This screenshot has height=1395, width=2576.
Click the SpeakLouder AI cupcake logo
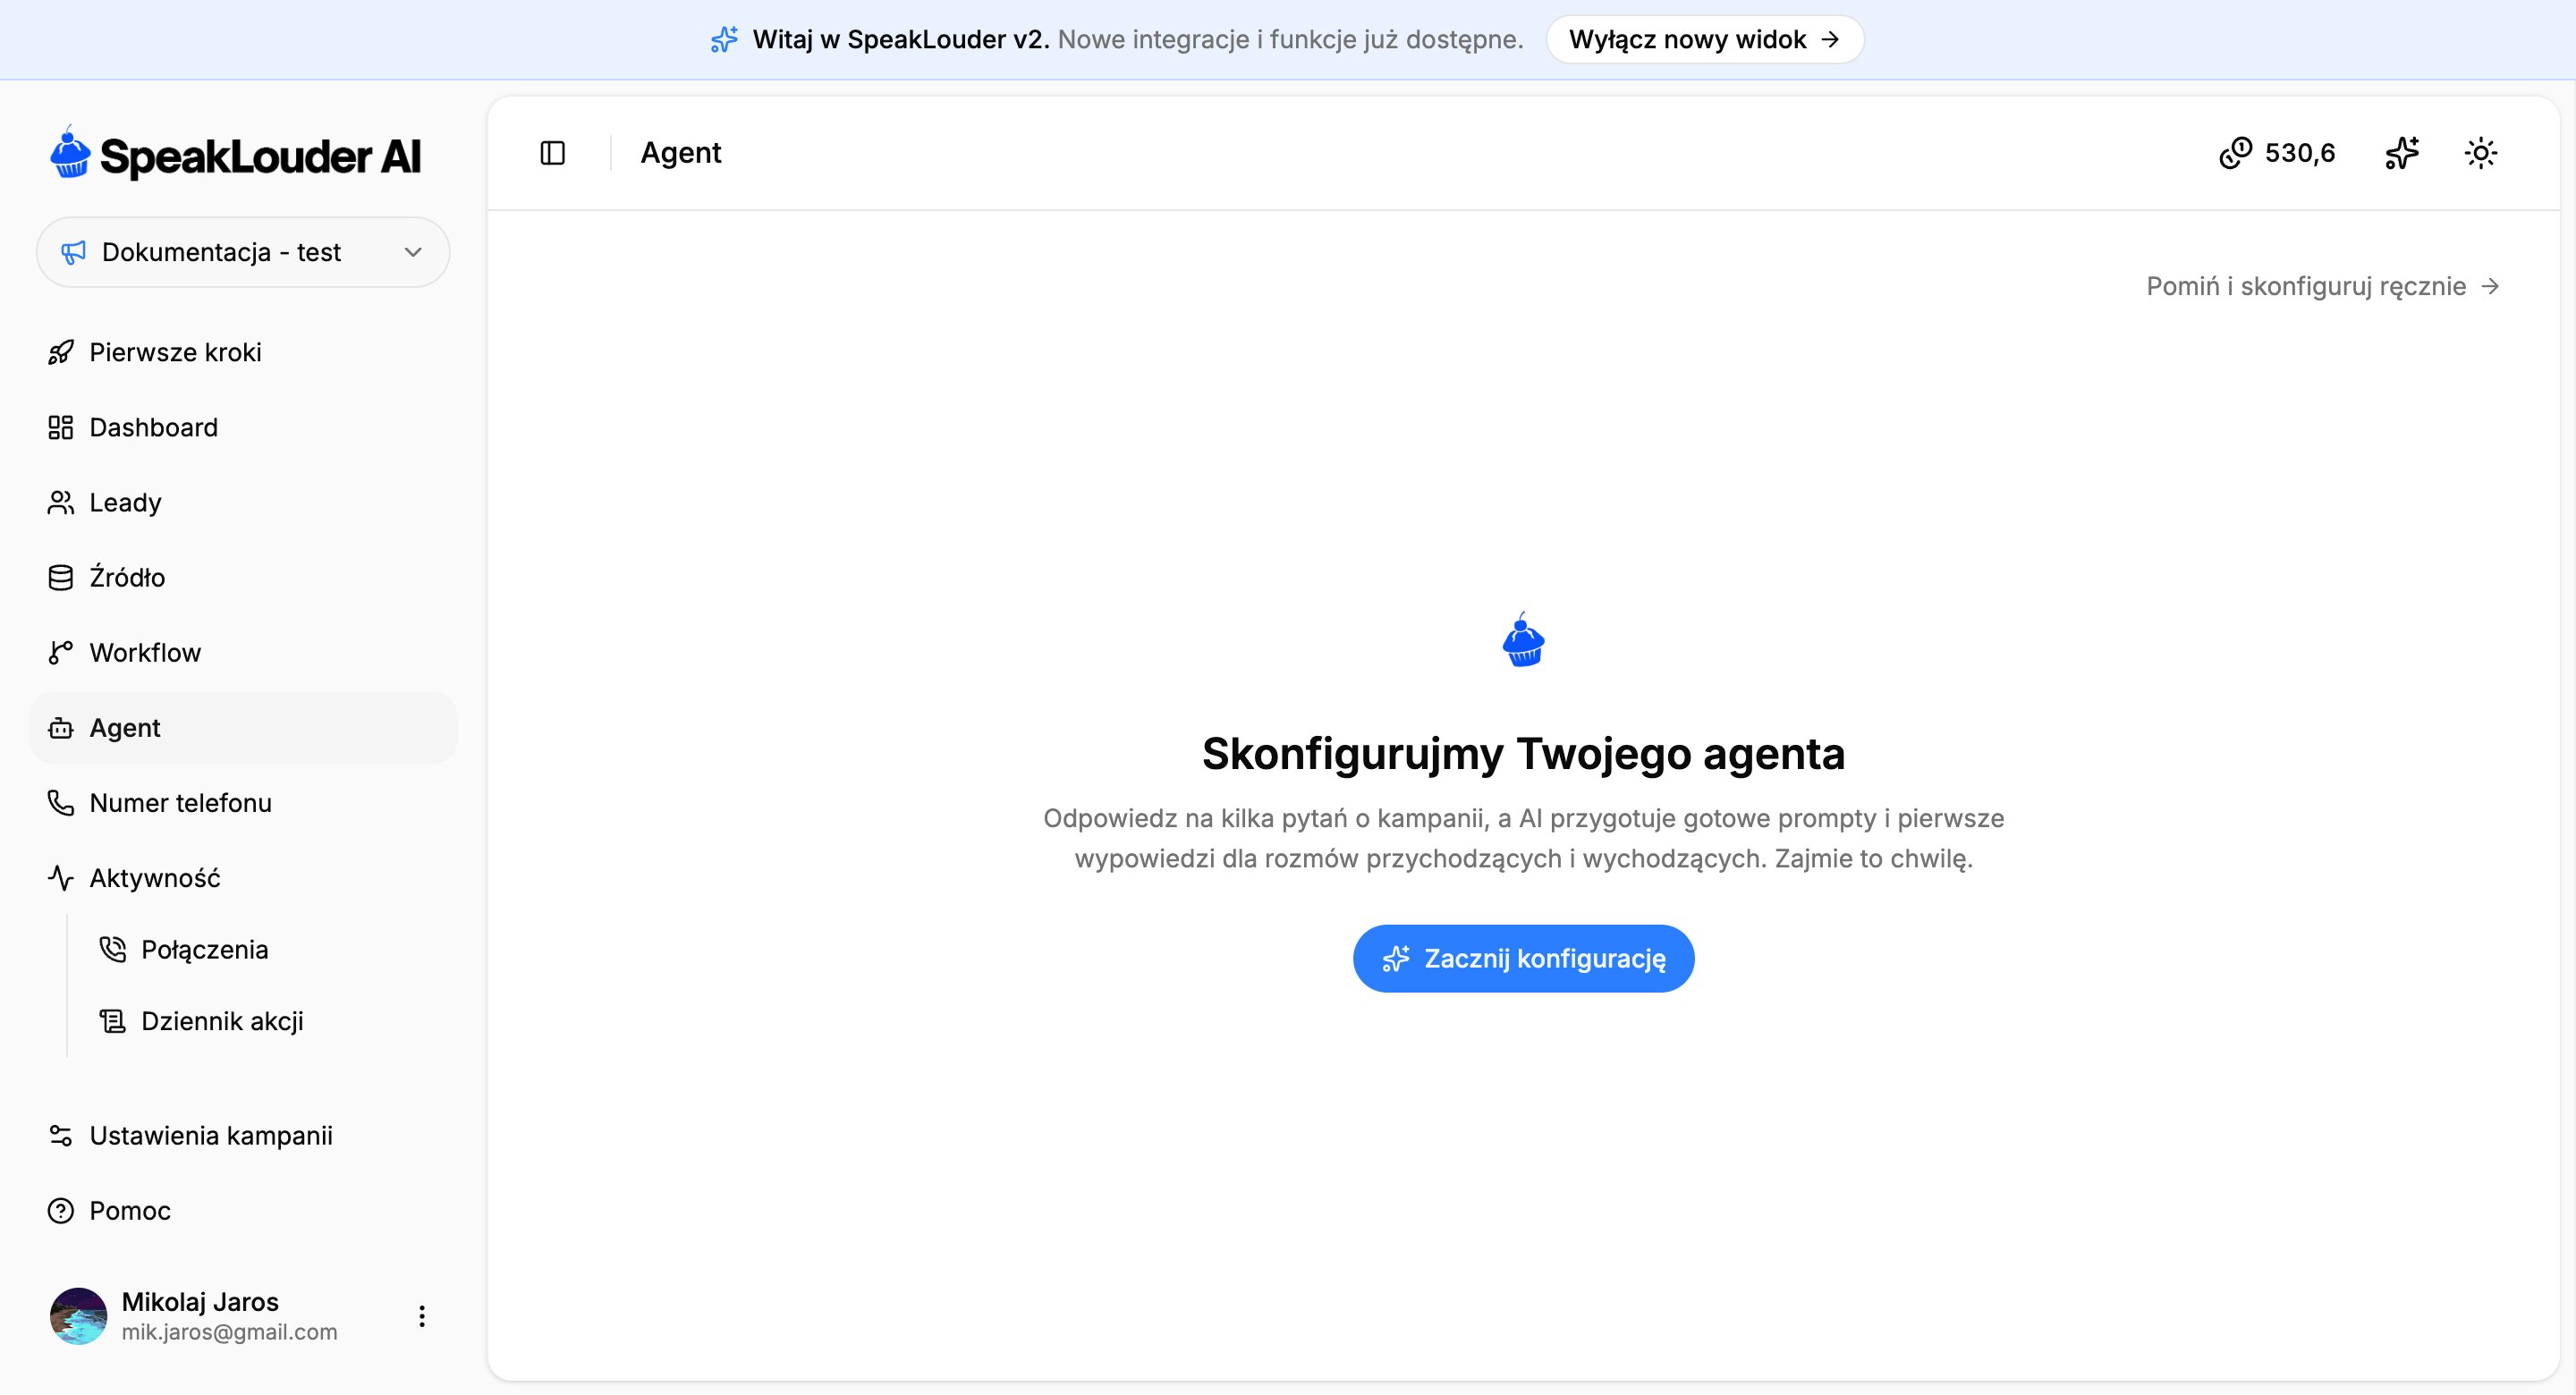click(x=70, y=153)
